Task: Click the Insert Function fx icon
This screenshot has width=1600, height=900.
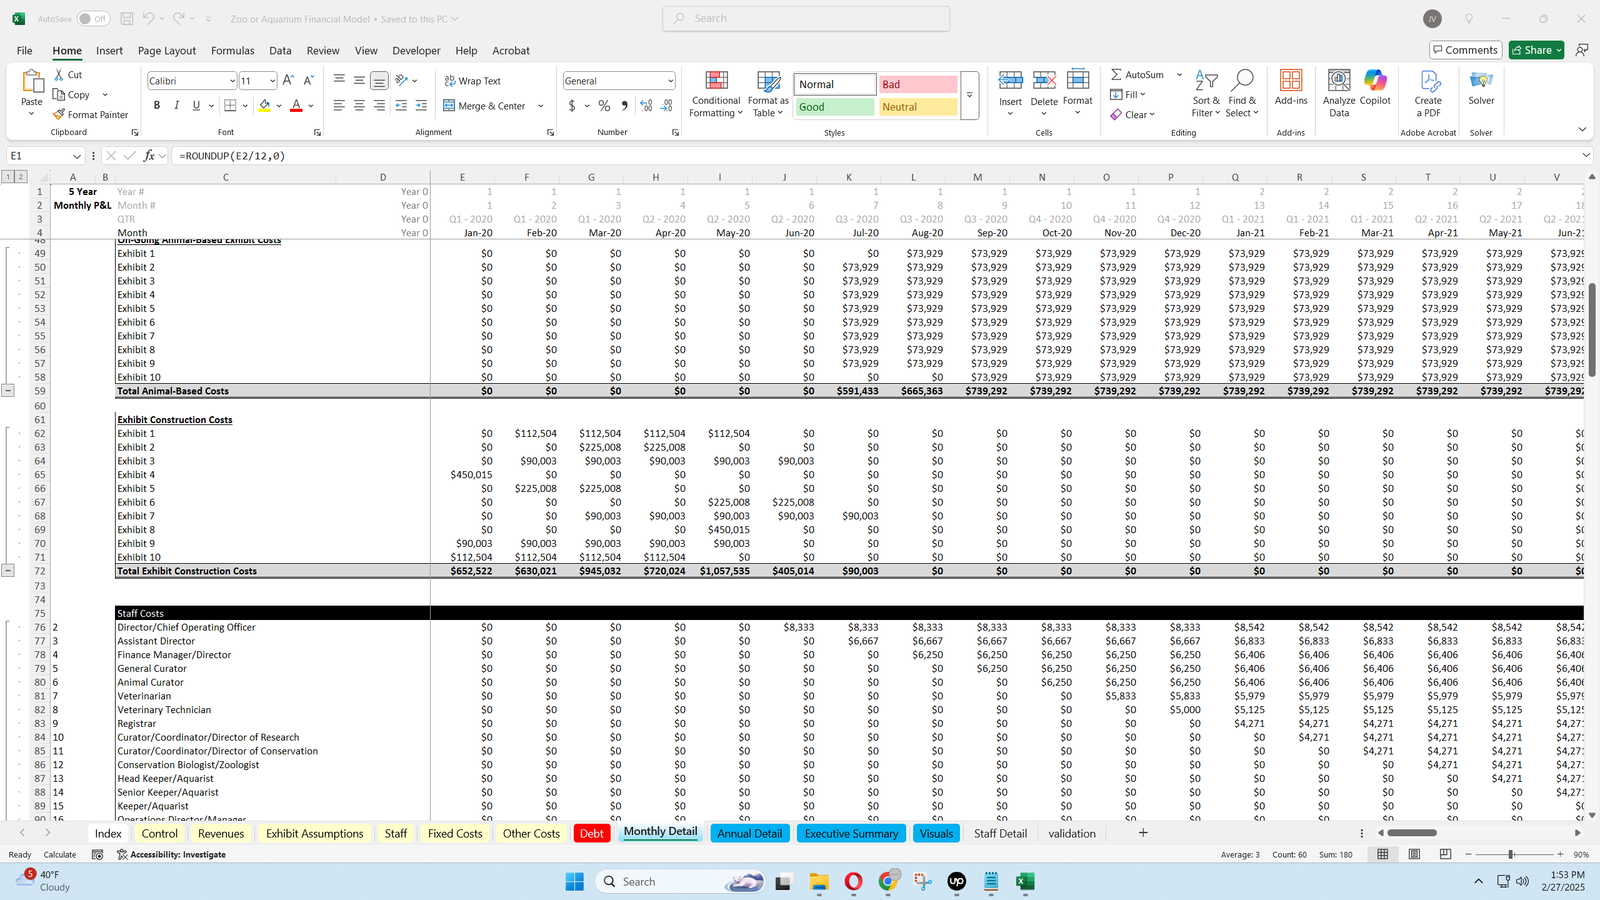Action: point(149,156)
